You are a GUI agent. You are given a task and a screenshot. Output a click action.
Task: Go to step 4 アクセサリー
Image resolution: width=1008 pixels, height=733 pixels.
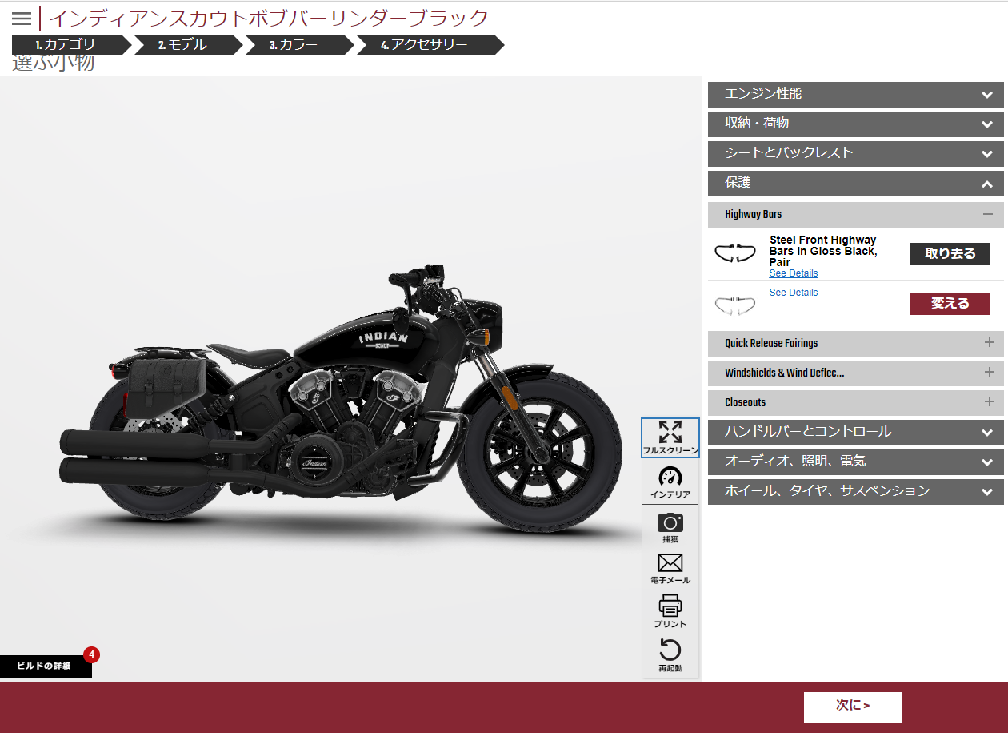(x=429, y=44)
